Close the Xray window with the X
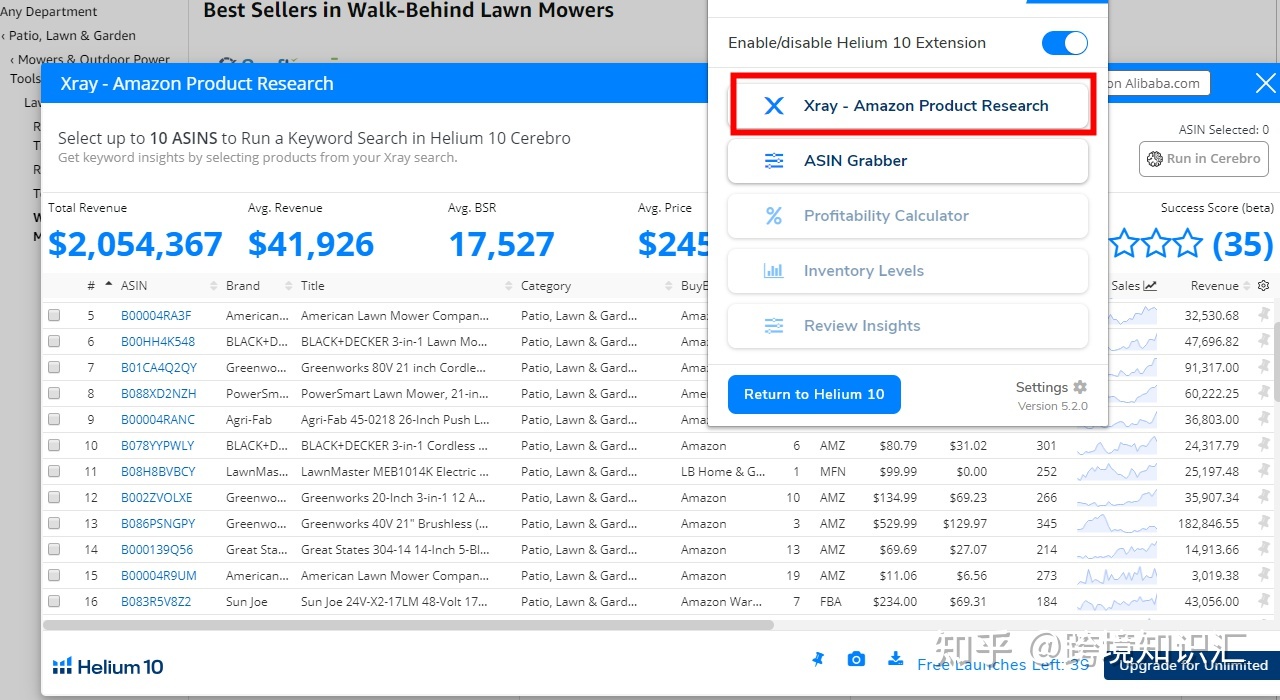 tap(1266, 84)
